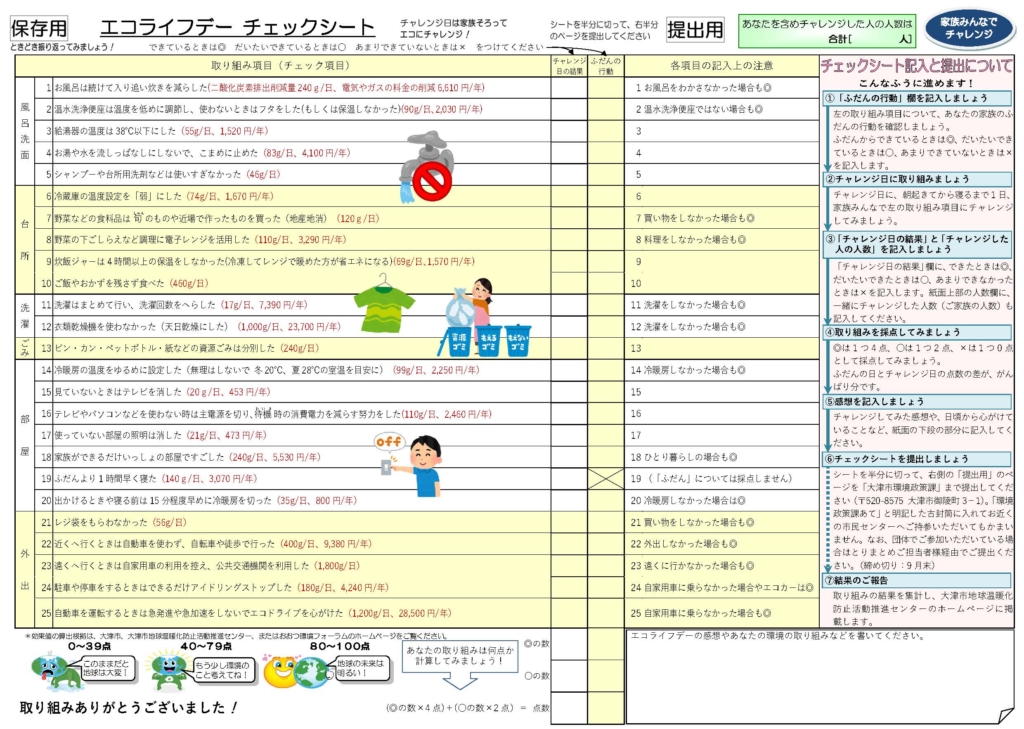Click the 'チャレンジ日の結果' column header
The height and width of the screenshot is (729, 1024).
coord(569,66)
